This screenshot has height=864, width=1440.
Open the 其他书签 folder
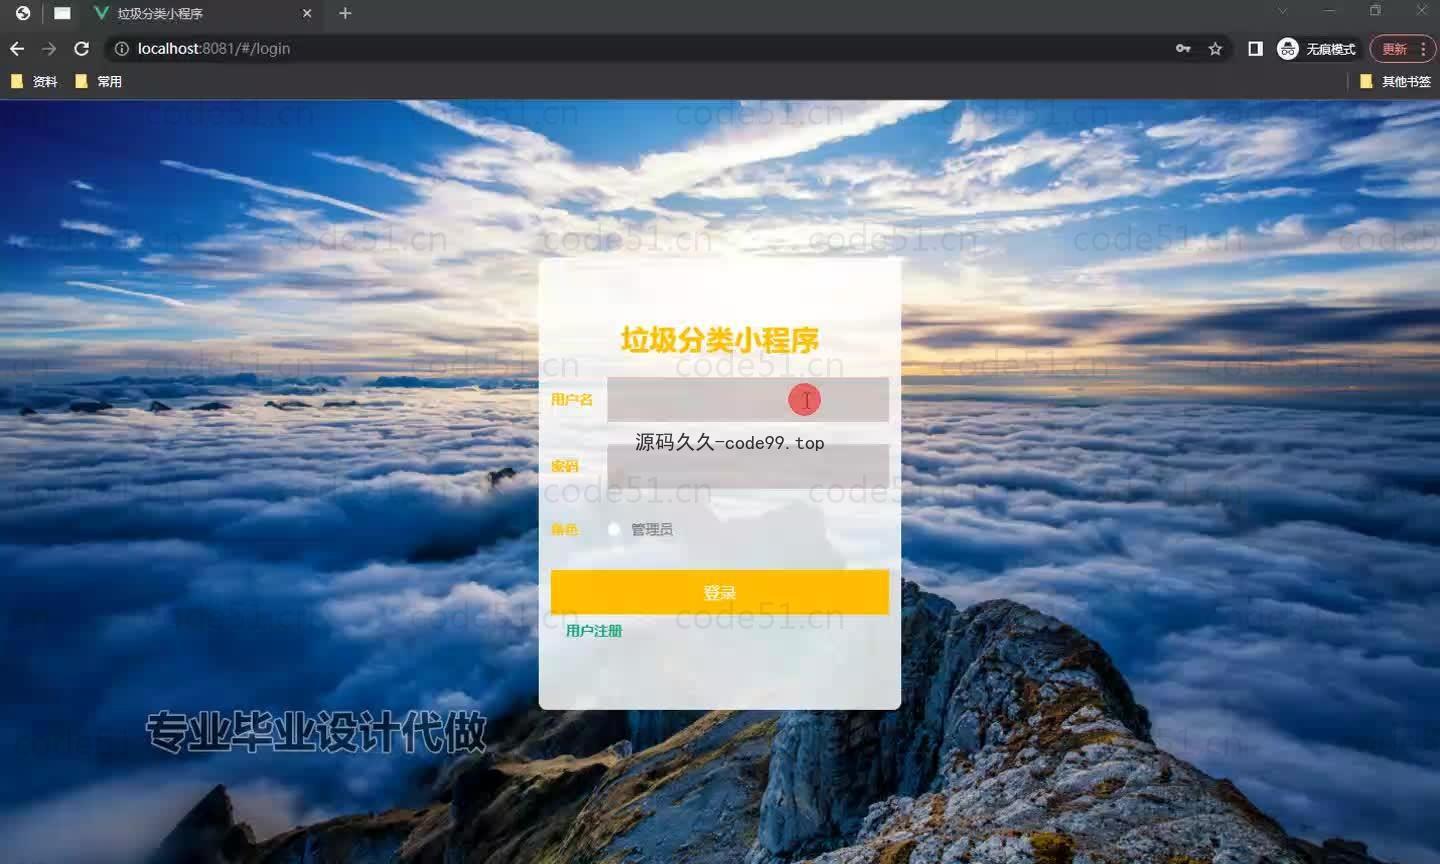[x=1396, y=82]
